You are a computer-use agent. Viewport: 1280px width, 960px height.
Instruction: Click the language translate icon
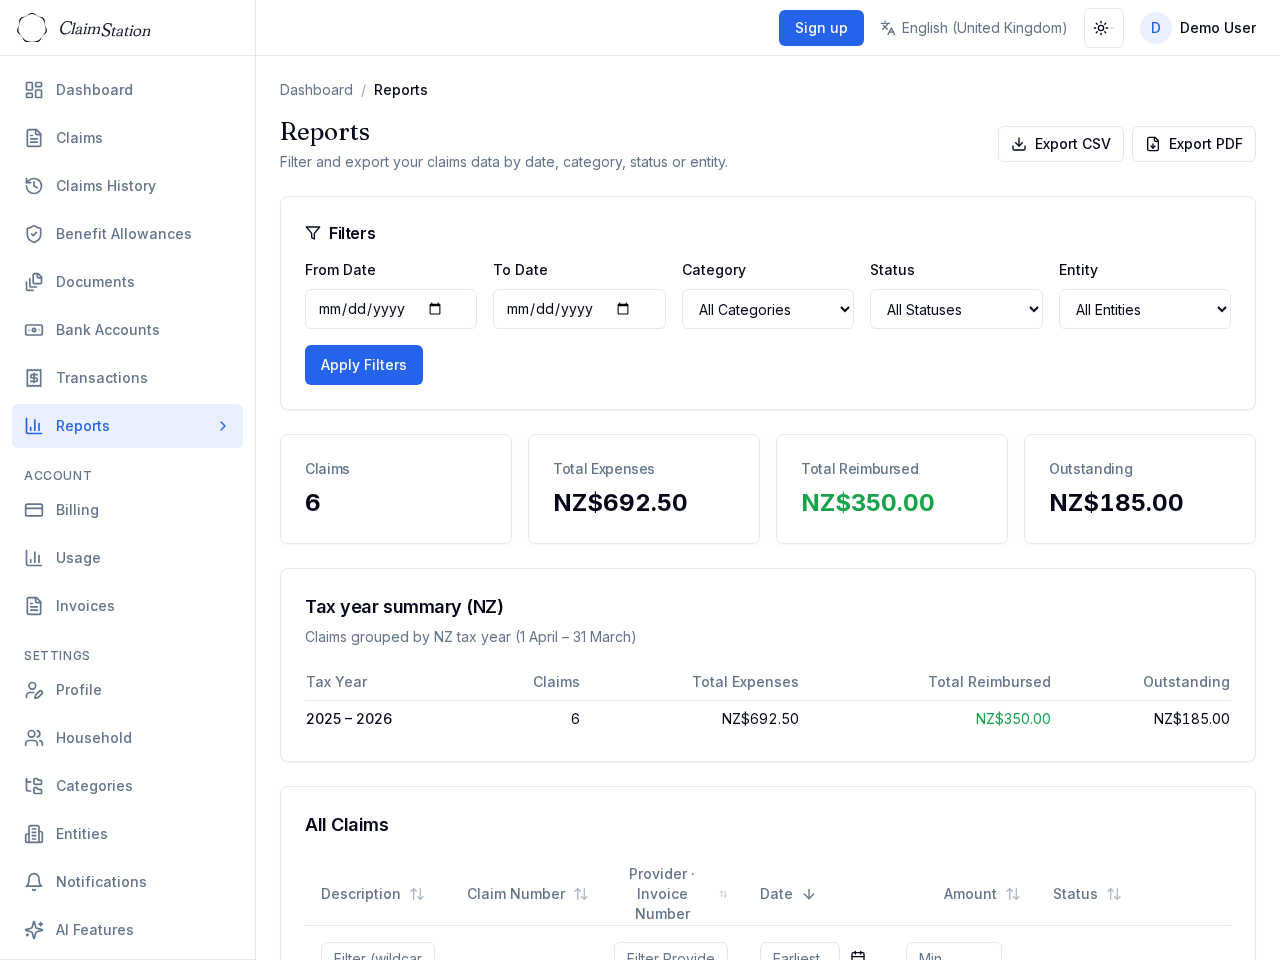[x=887, y=28]
